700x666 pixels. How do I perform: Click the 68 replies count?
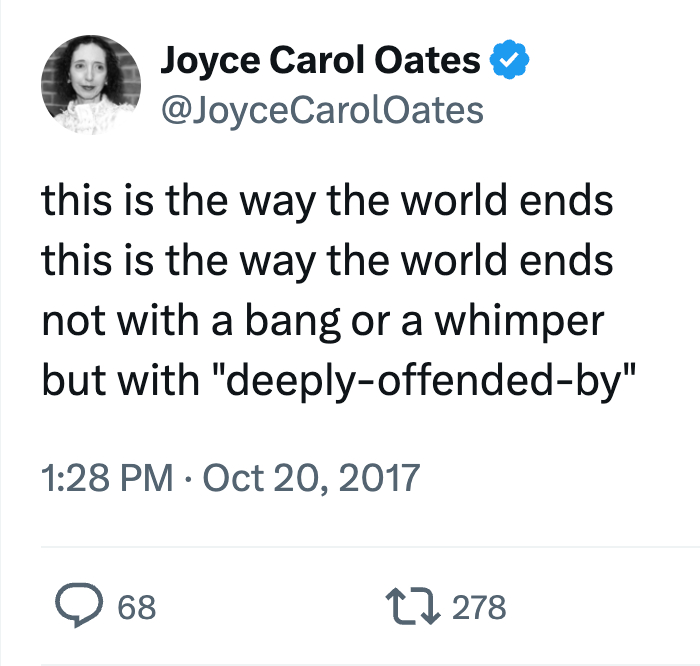click(137, 607)
